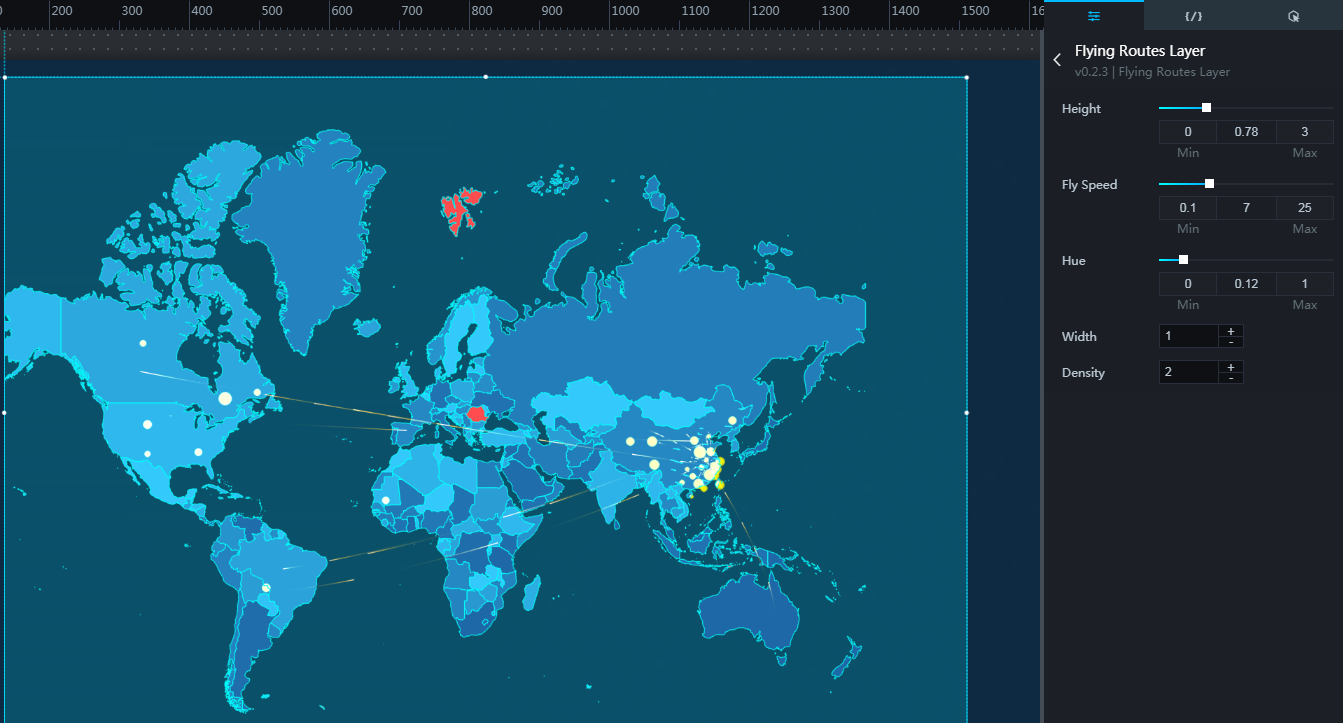Image resolution: width=1343 pixels, height=723 pixels.
Task: Decrease Density with the minus button
Action: tap(1230, 378)
